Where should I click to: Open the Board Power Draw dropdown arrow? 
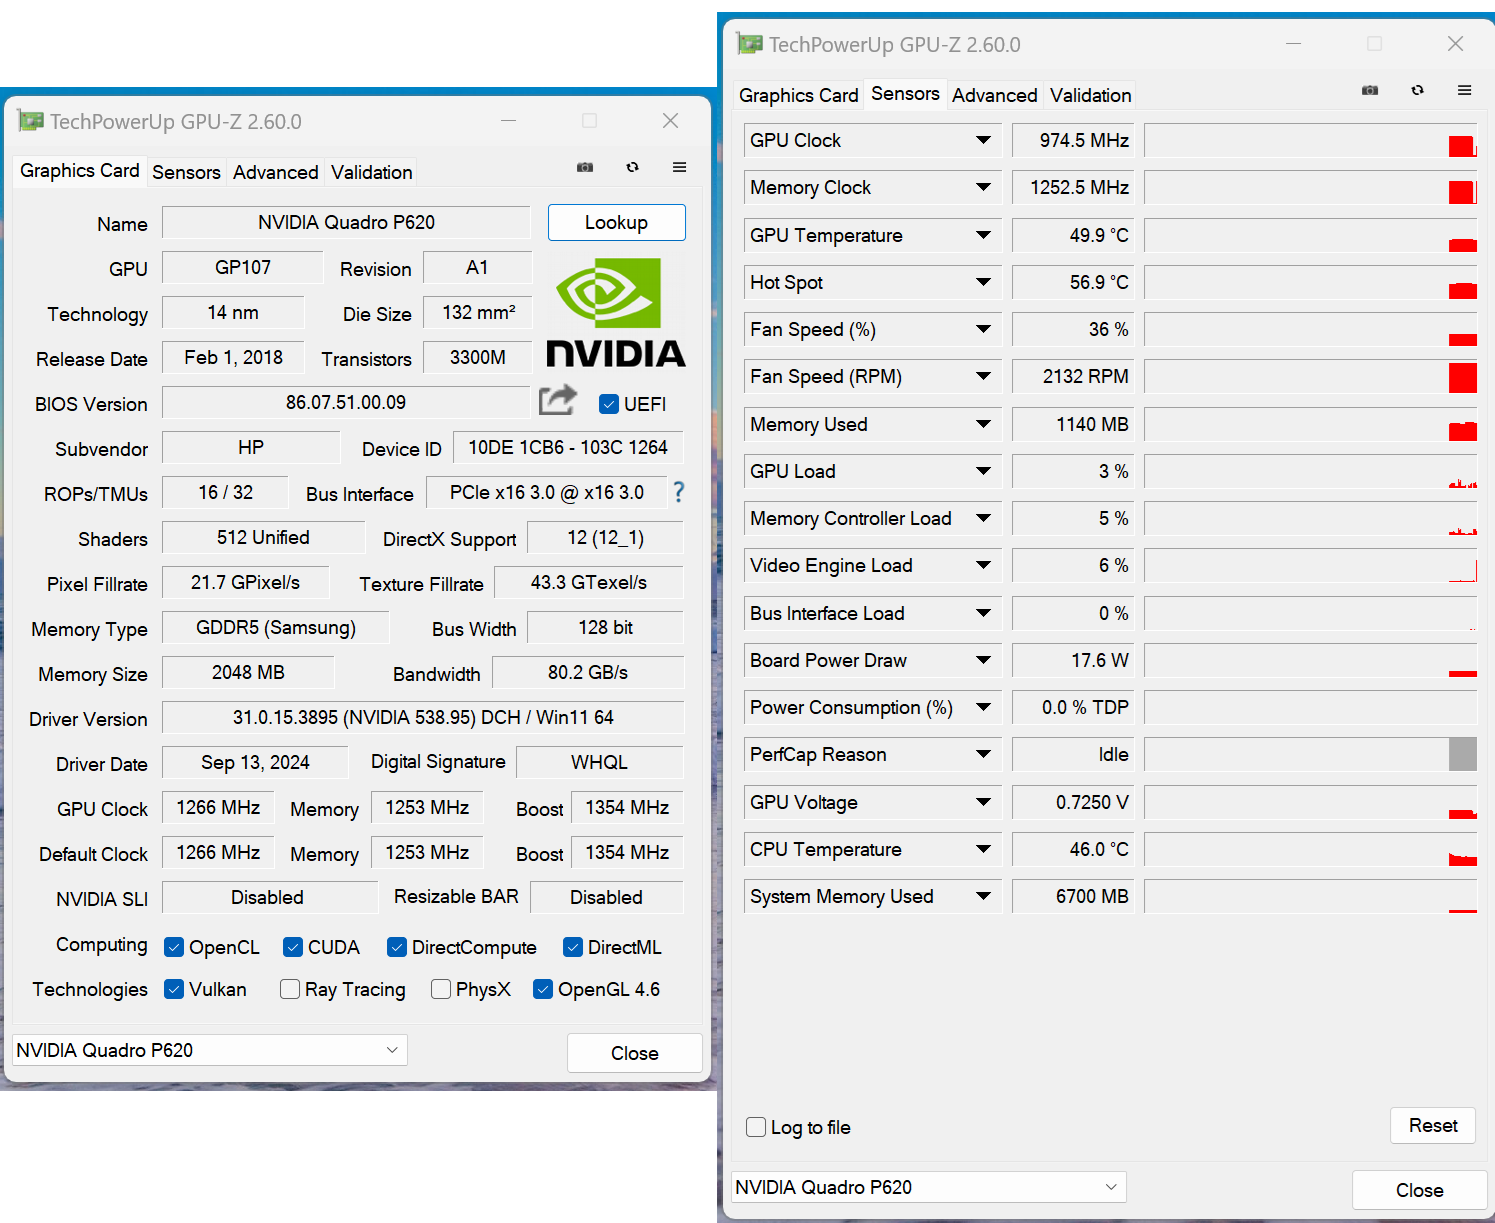click(984, 660)
